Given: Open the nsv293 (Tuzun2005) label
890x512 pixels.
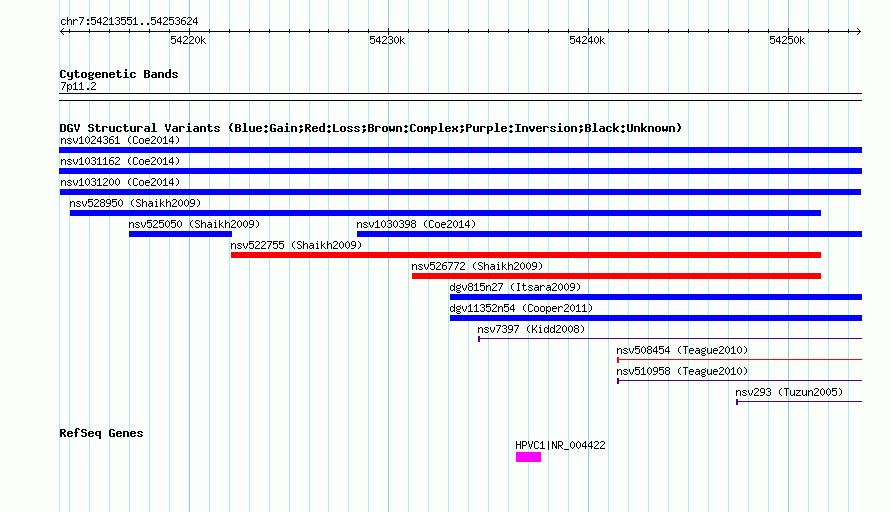Looking at the screenshot, I should (789, 392).
